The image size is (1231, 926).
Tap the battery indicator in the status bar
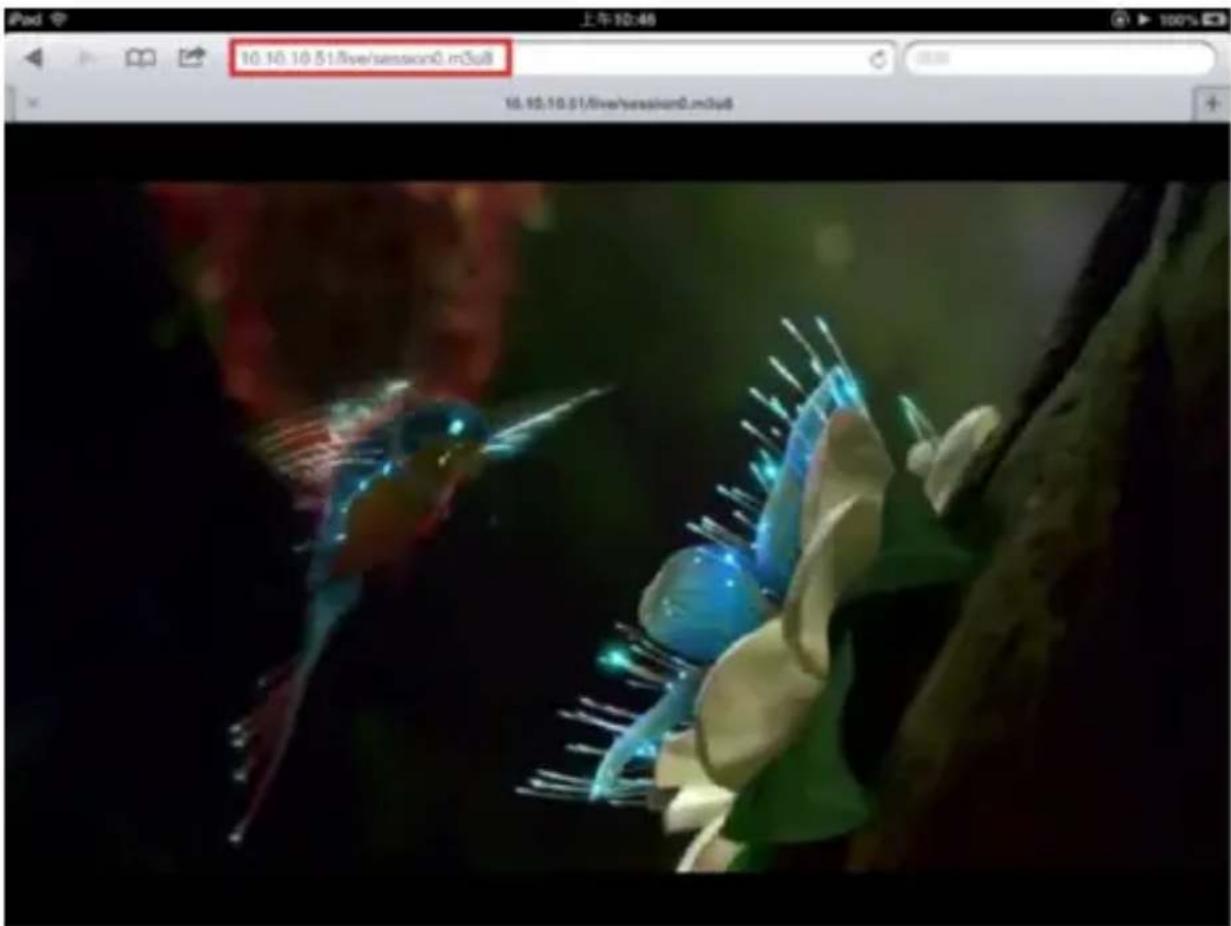click(x=1213, y=19)
